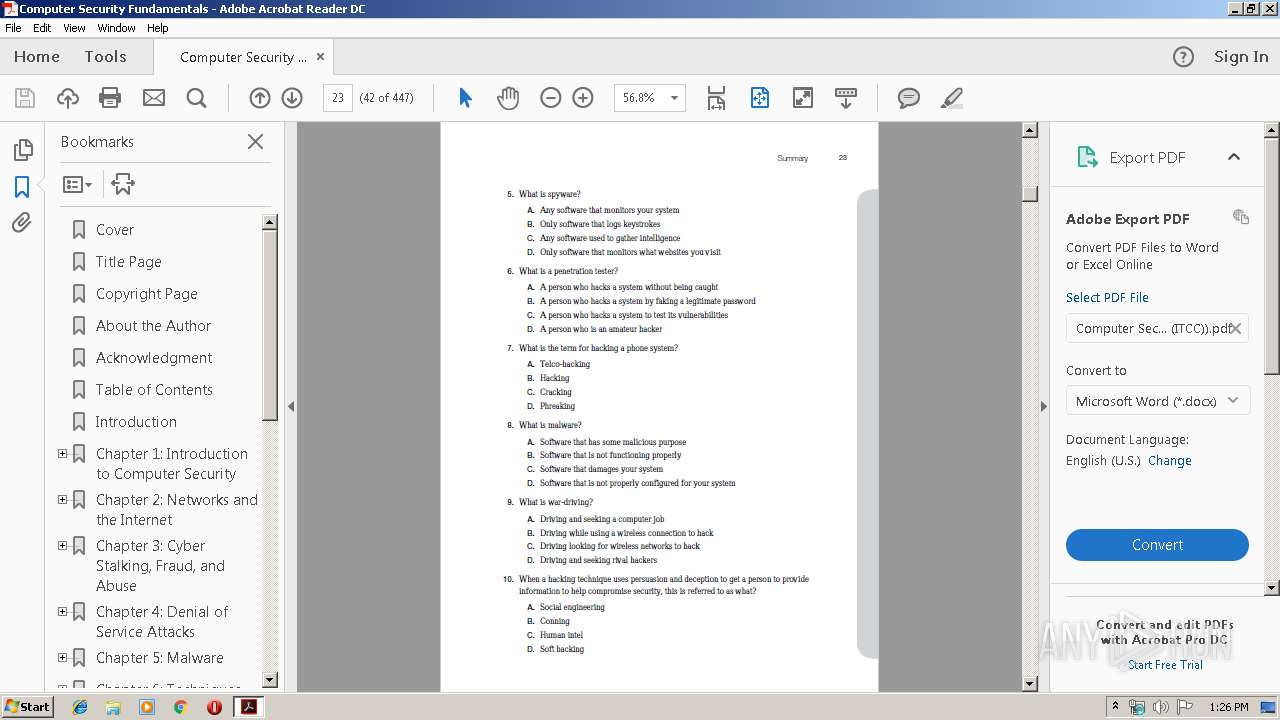Open the Edit menu
This screenshot has height=720, width=1280.
[x=42, y=28]
